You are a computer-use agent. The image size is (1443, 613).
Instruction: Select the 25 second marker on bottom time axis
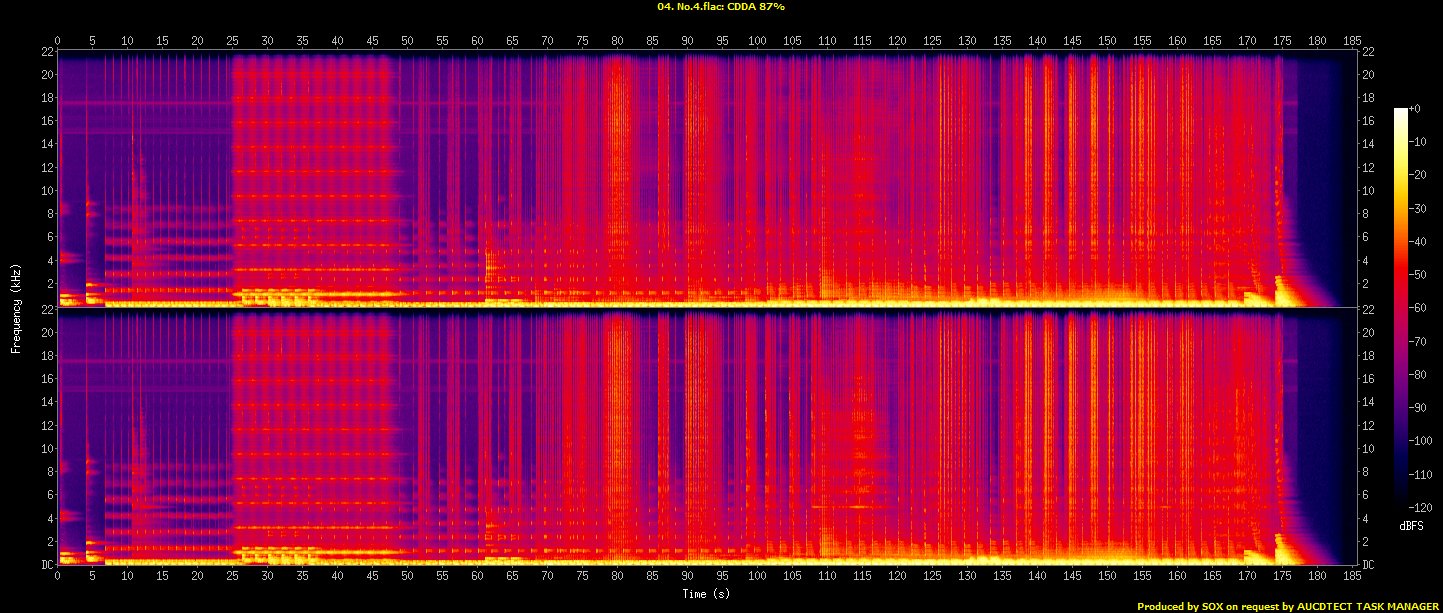click(x=232, y=577)
